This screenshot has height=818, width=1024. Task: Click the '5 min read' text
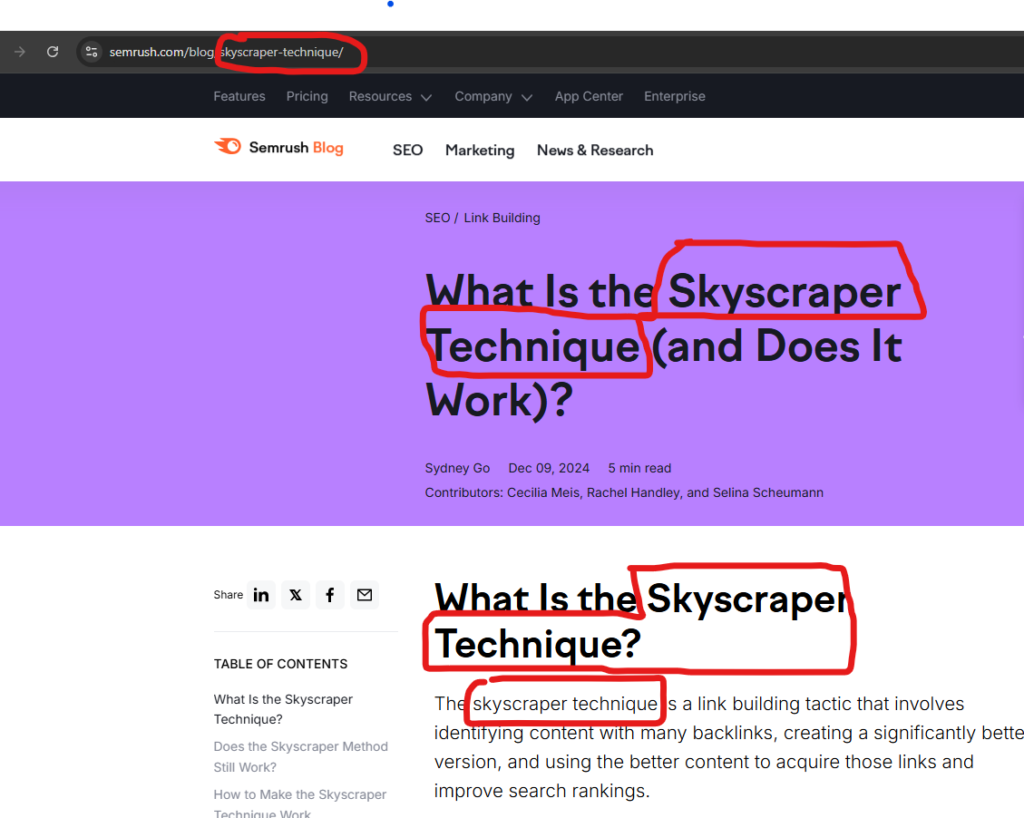pyautogui.click(x=639, y=468)
